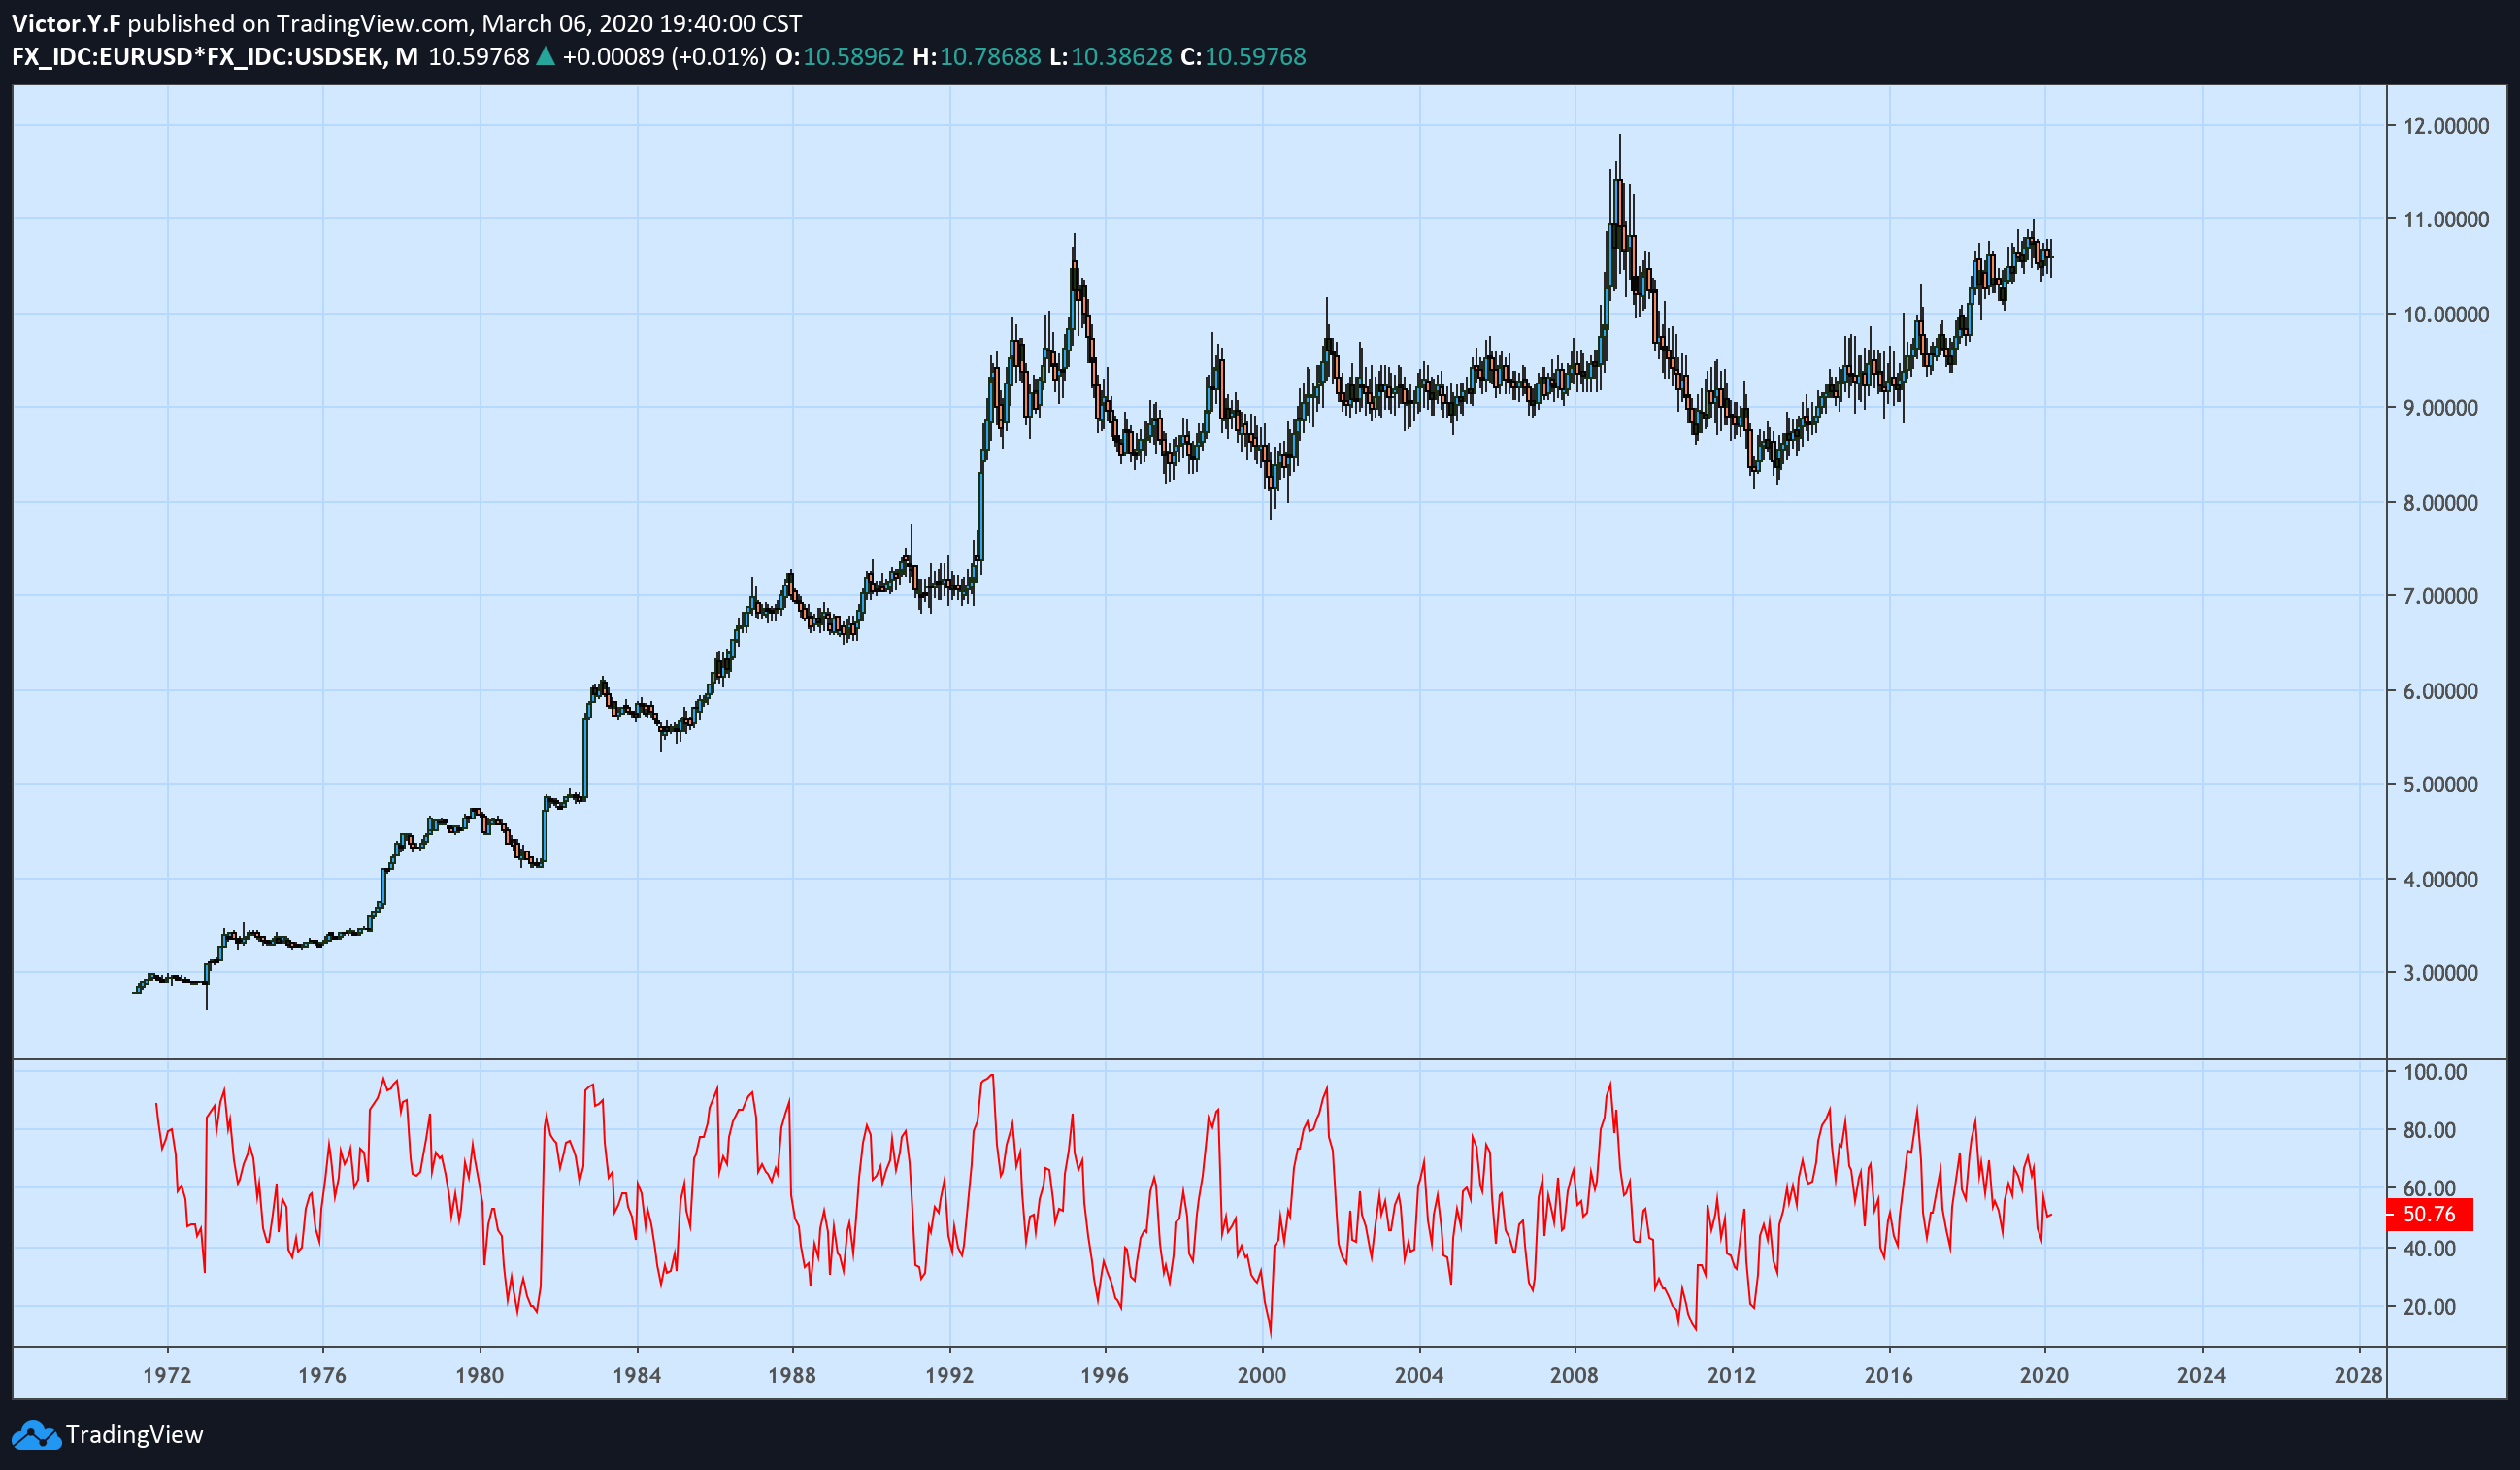This screenshot has height=1470, width=2520.
Task: Click the price change +0.00089 (+0.01%)
Action: (x=664, y=57)
